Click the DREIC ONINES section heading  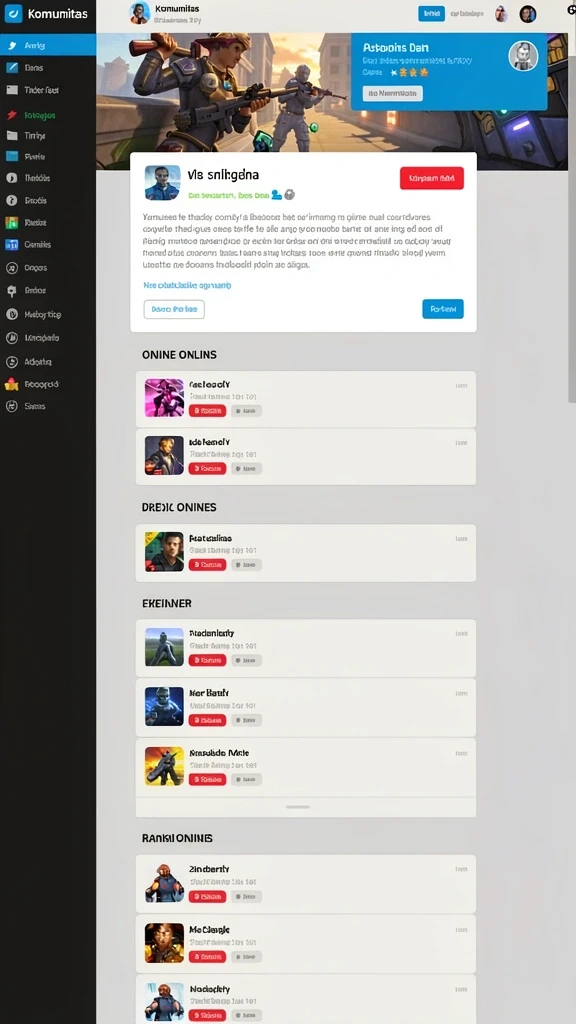click(179, 507)
